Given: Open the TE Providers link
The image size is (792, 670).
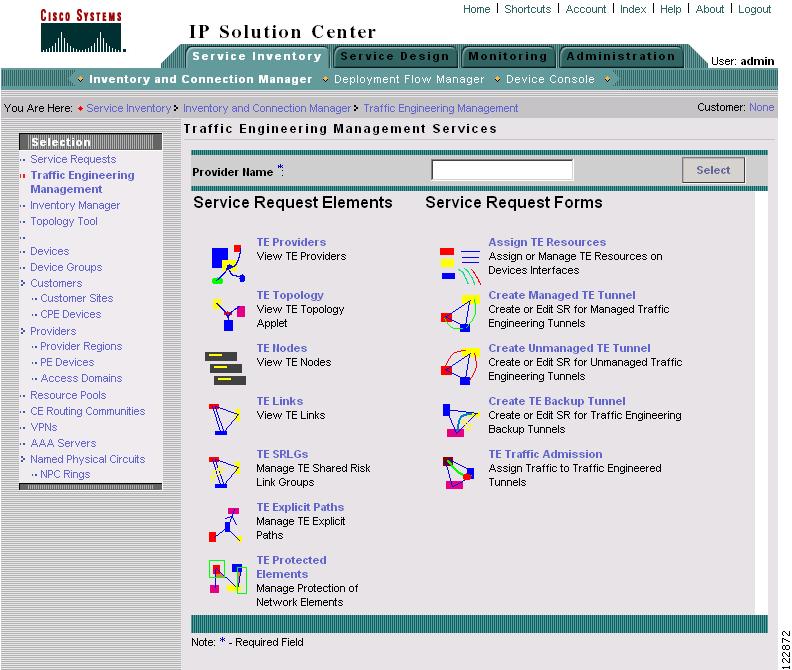Looking at the screenshot, I should [x=291, y=242].
